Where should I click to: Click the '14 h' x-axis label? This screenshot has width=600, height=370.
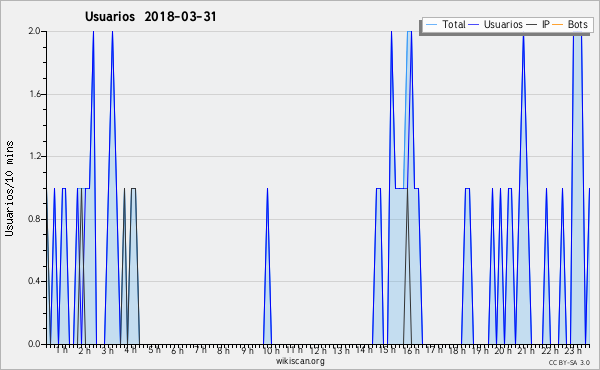364,350
